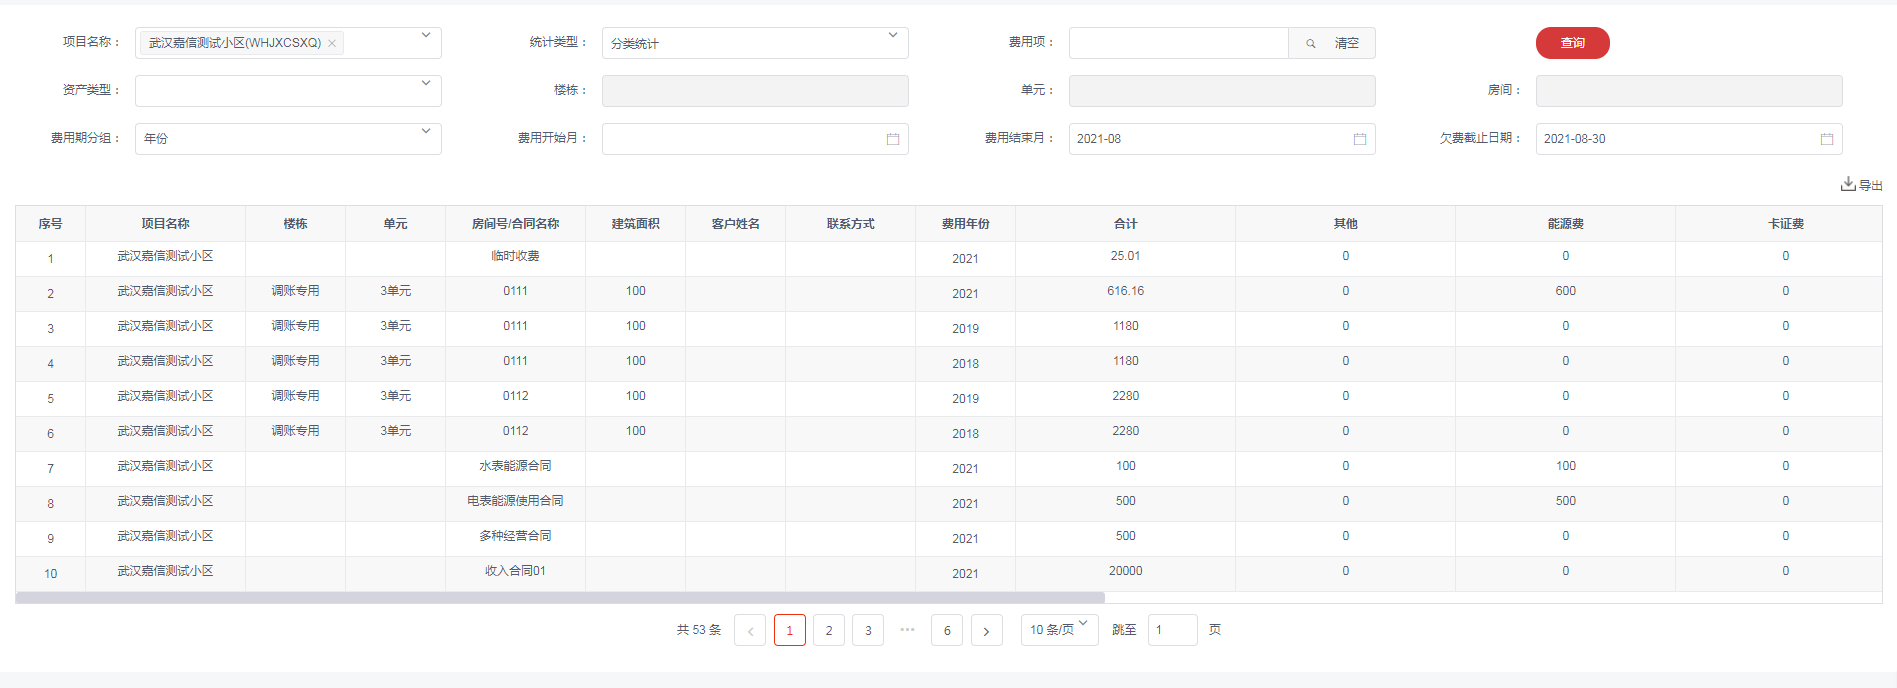Click the 能源费 value 500 in row 8
Image resolution: width=1897 pixels, height=688 pixels.
pos(1565,501)
